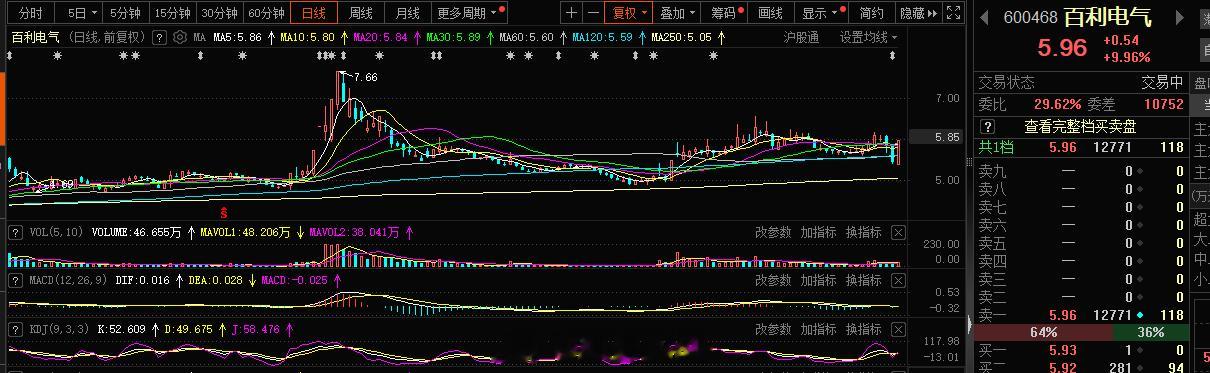Open VOL indicator help question mark
The image size is (1210, 373).
[15, 232]
